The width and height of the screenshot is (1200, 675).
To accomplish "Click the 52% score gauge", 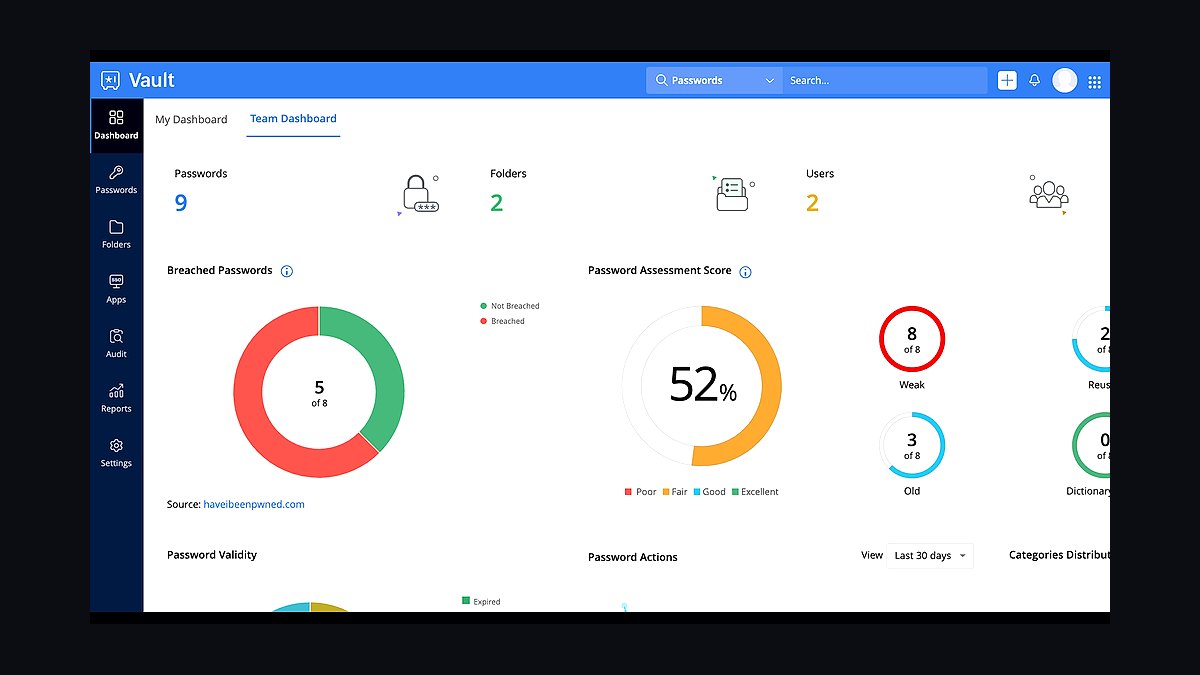I will 702,385.
